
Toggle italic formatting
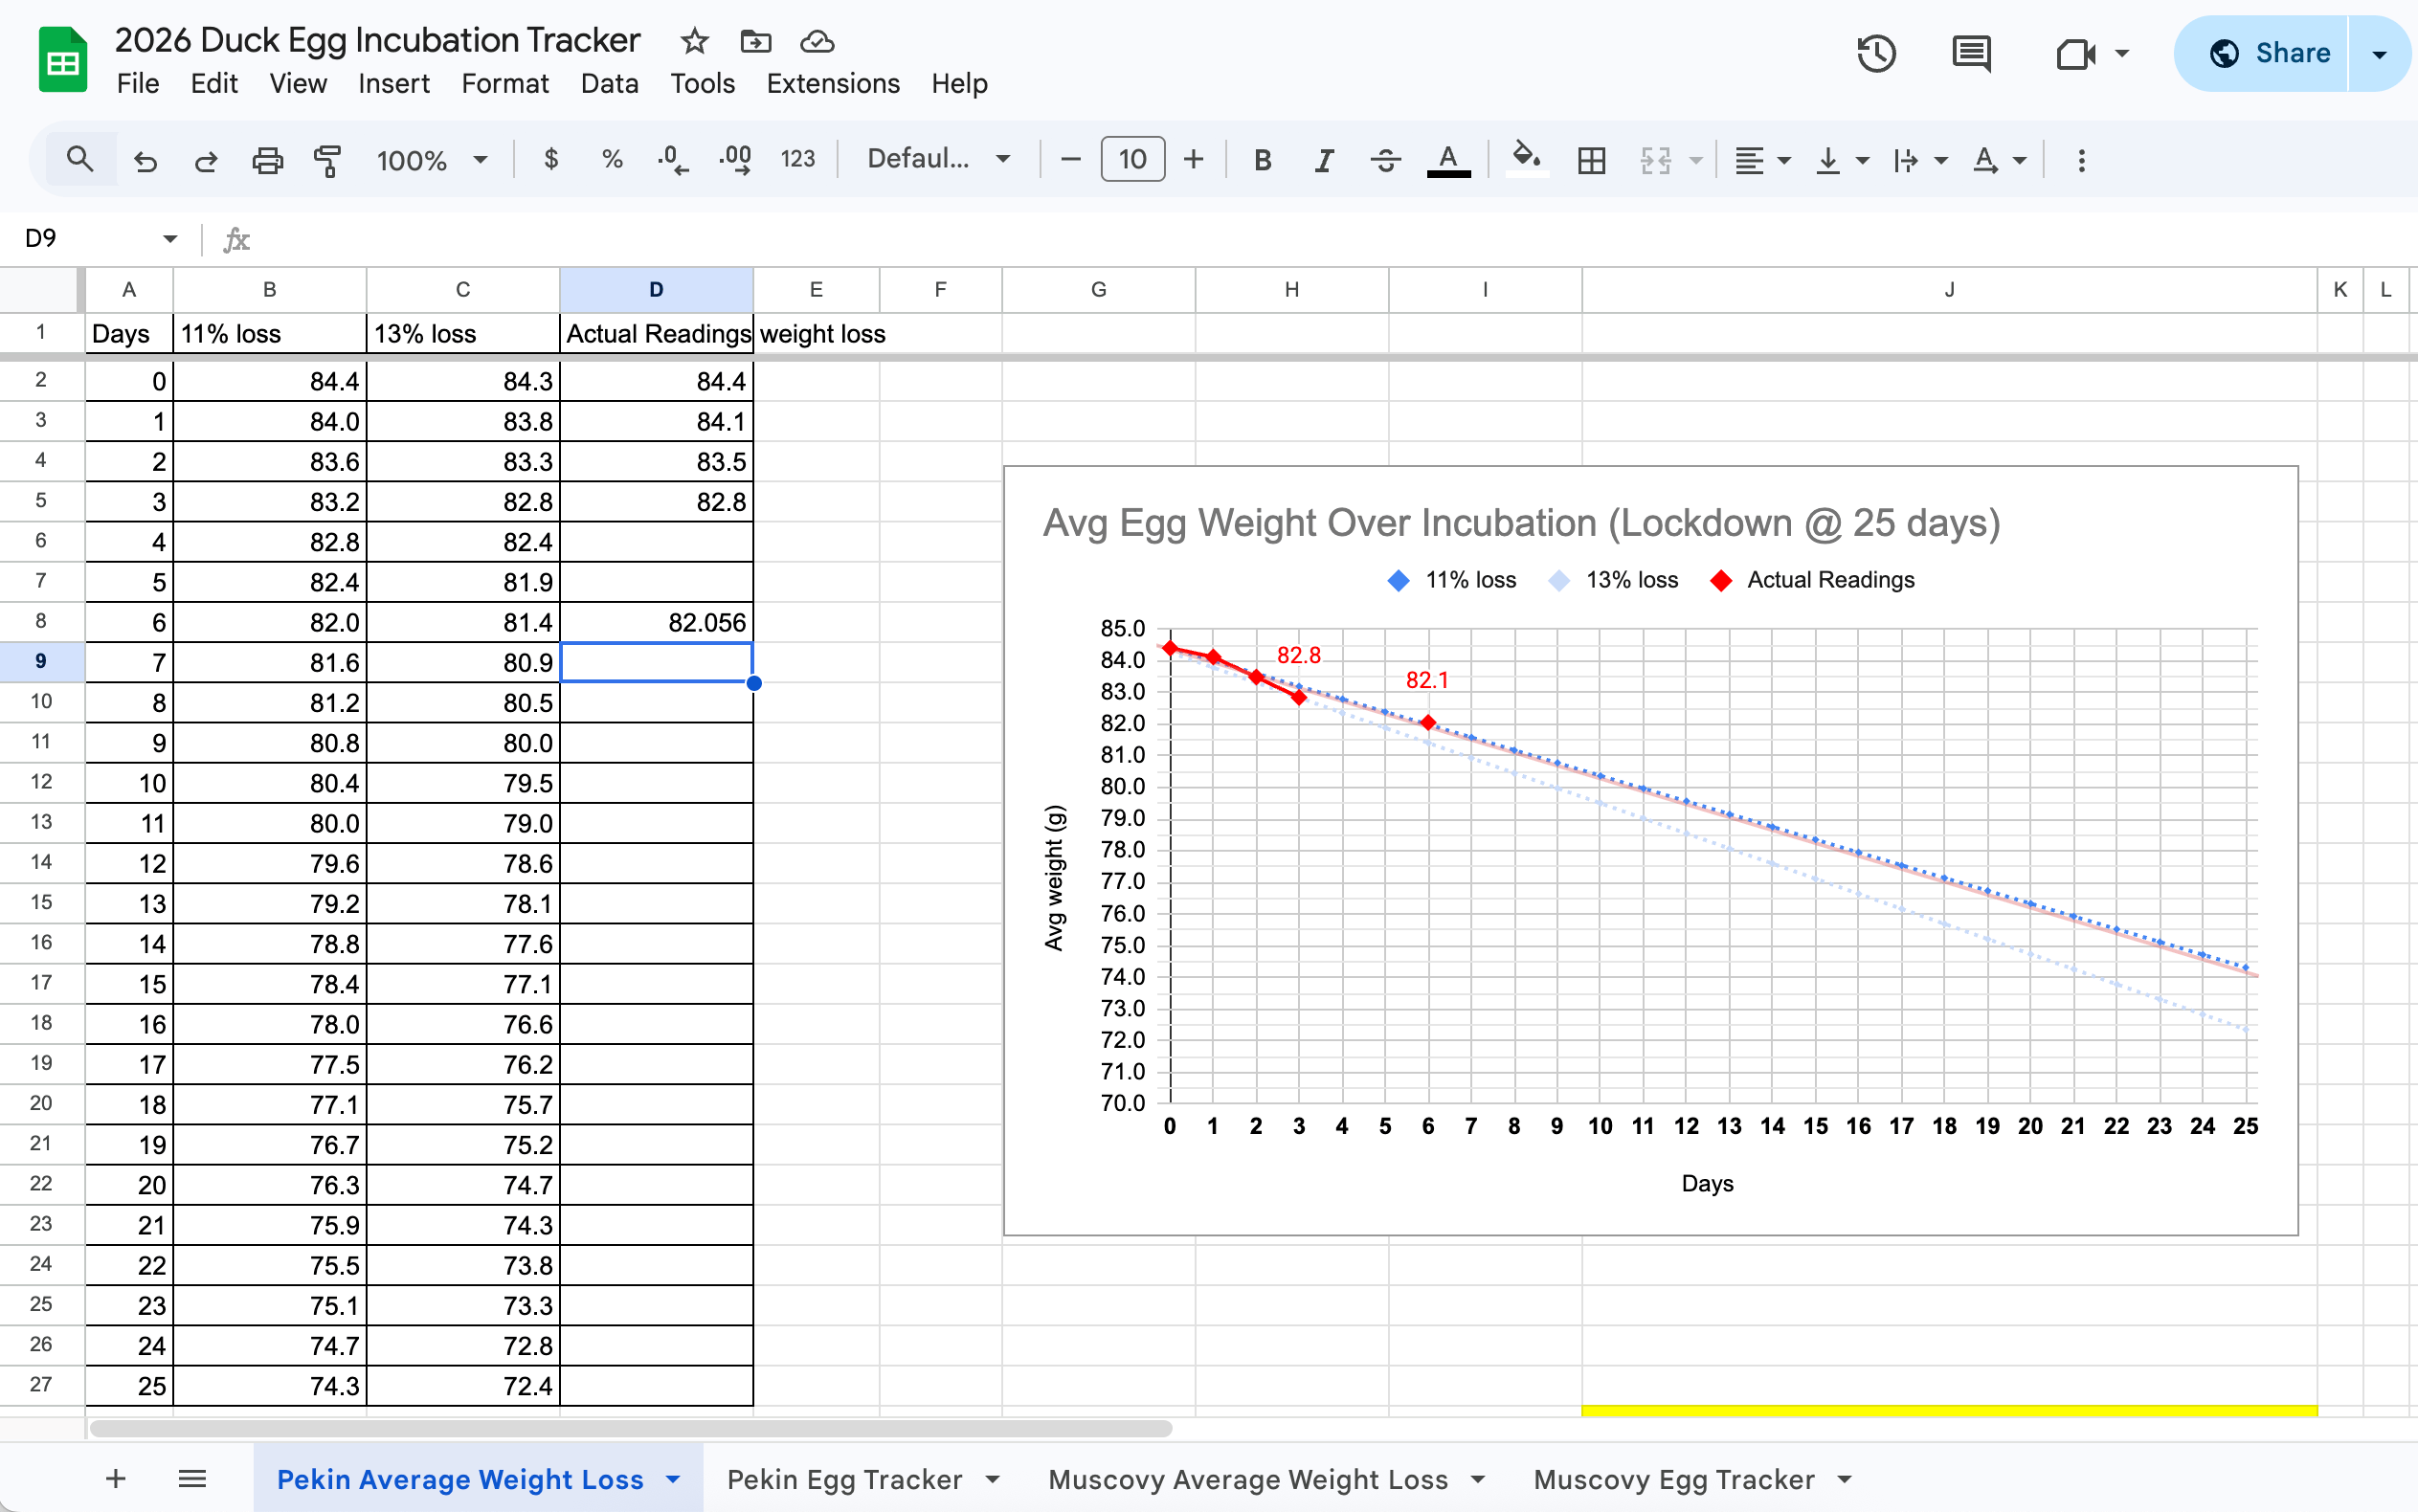(1324, 160)
